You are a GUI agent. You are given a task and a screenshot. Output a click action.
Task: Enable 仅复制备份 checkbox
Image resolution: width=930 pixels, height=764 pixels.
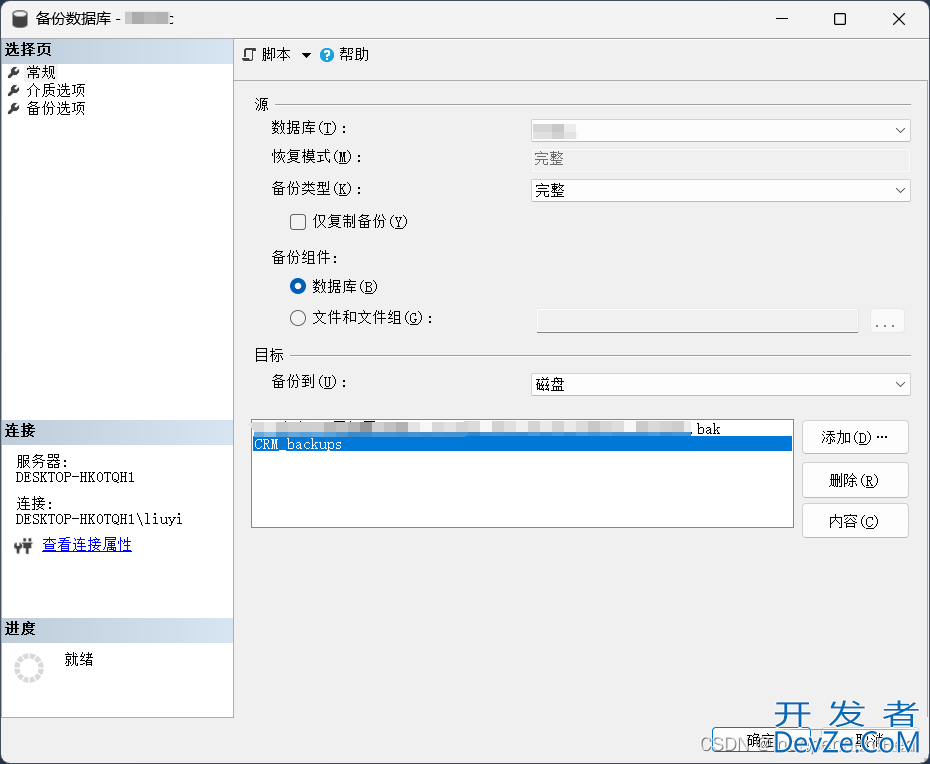(x=298, y=222)
